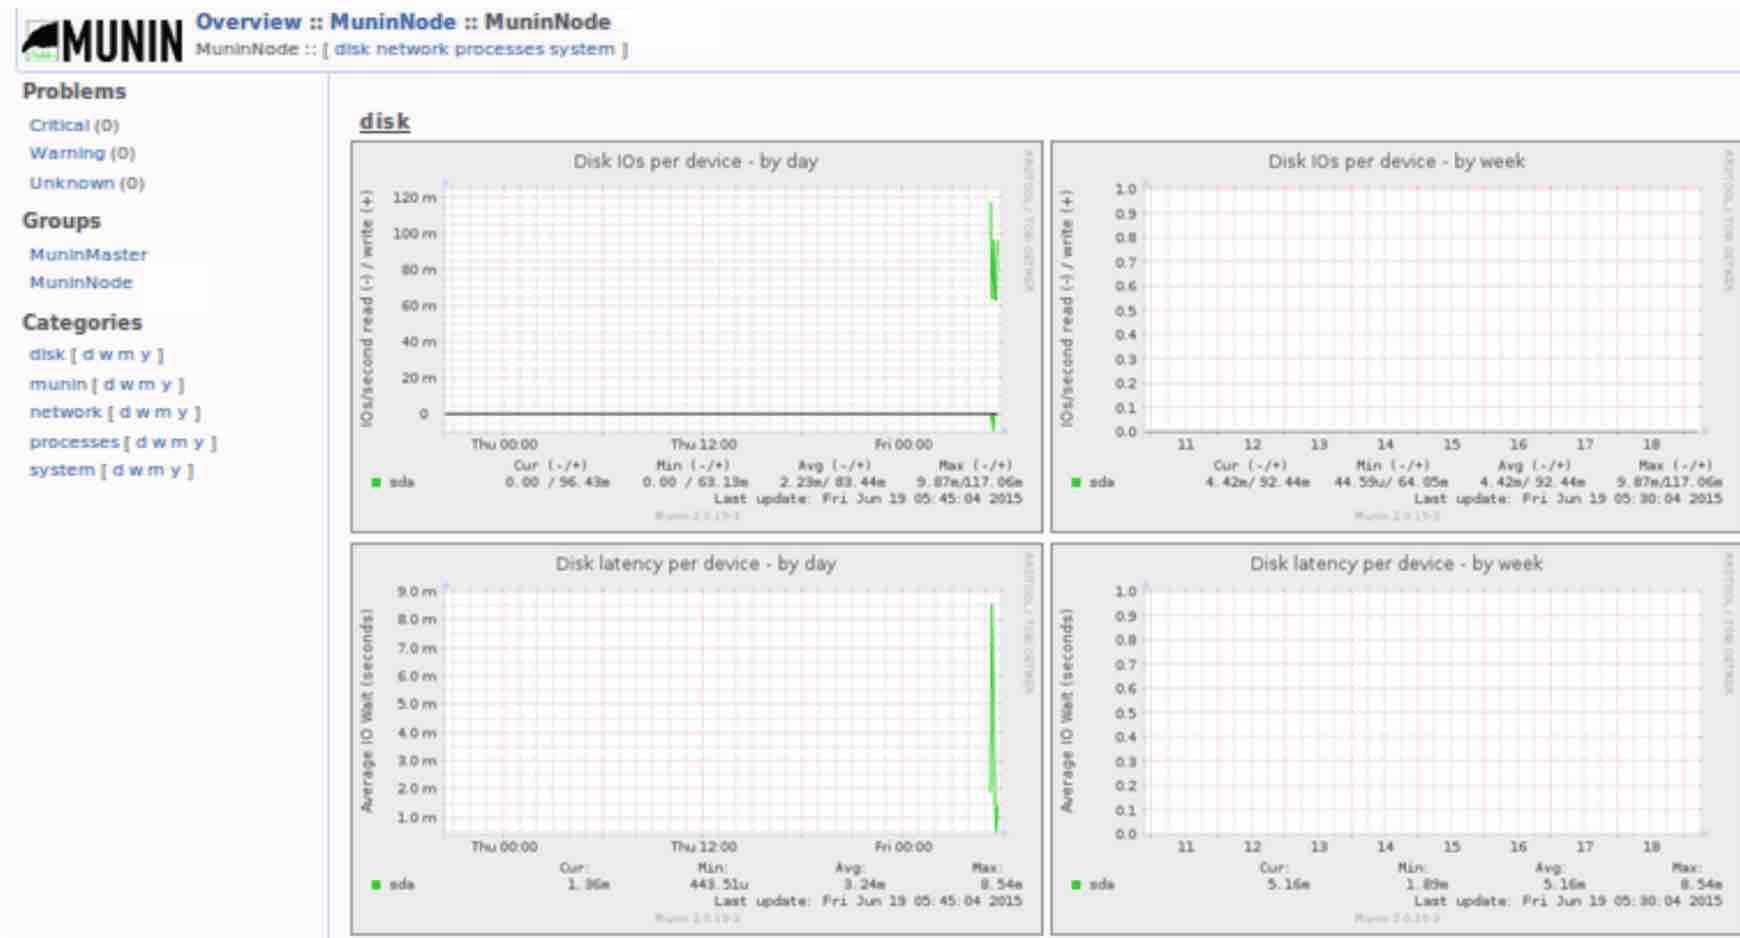The height and width of the screenshot is (938, 1740).
Task: Jump to processes via header bracket links
Action: (x=499, y=49)
